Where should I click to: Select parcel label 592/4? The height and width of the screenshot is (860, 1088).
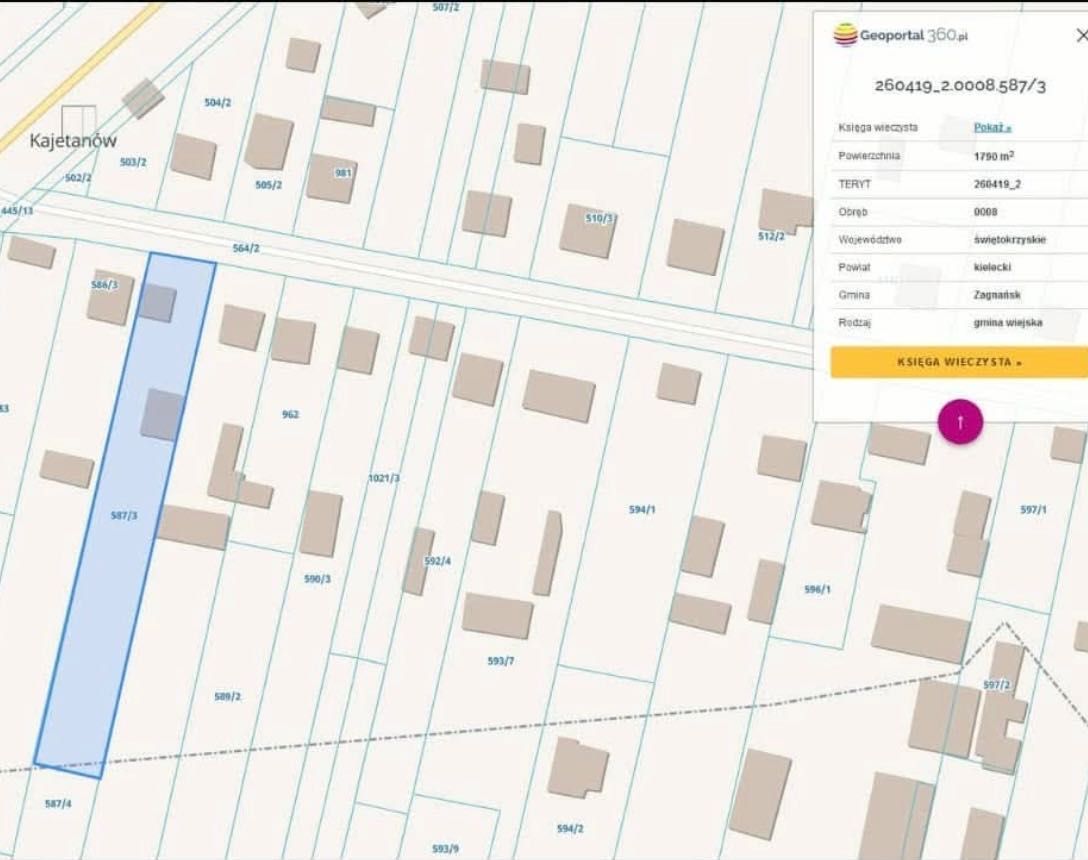point(437,561)
